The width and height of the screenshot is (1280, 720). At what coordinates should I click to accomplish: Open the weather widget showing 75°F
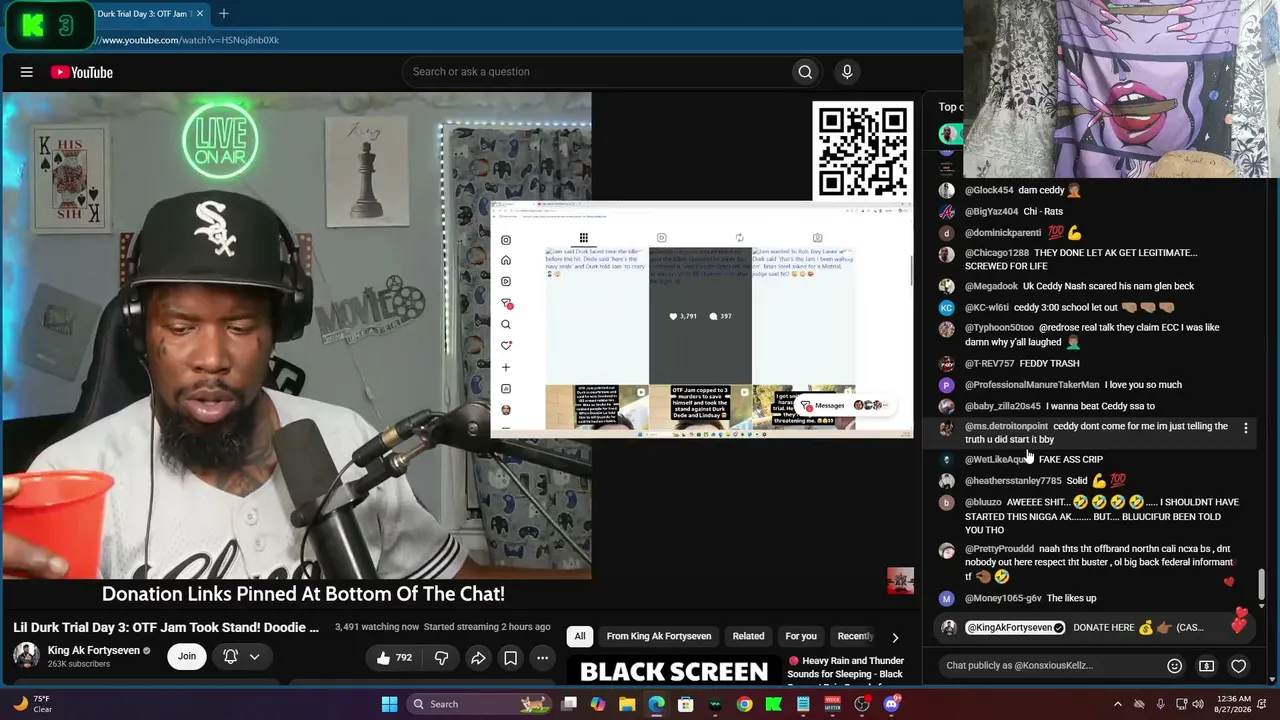pos(32,704)
